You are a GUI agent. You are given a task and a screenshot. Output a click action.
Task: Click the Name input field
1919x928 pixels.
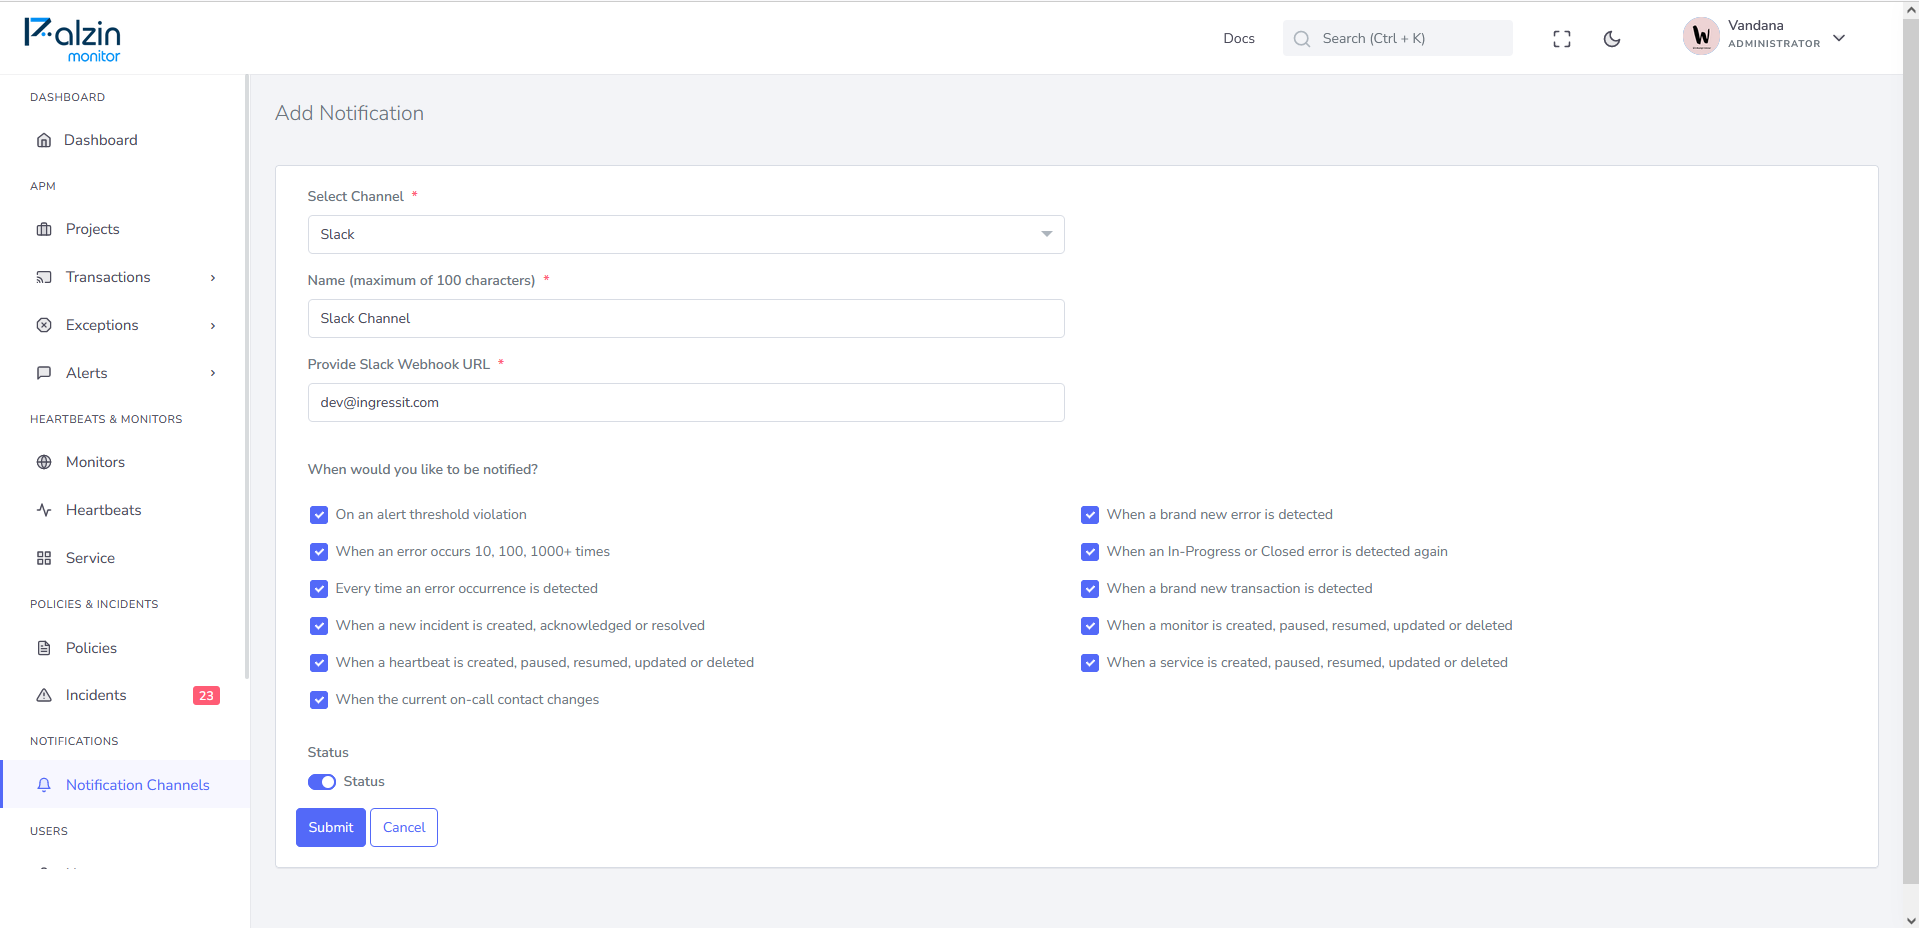[x=686, y=318]
